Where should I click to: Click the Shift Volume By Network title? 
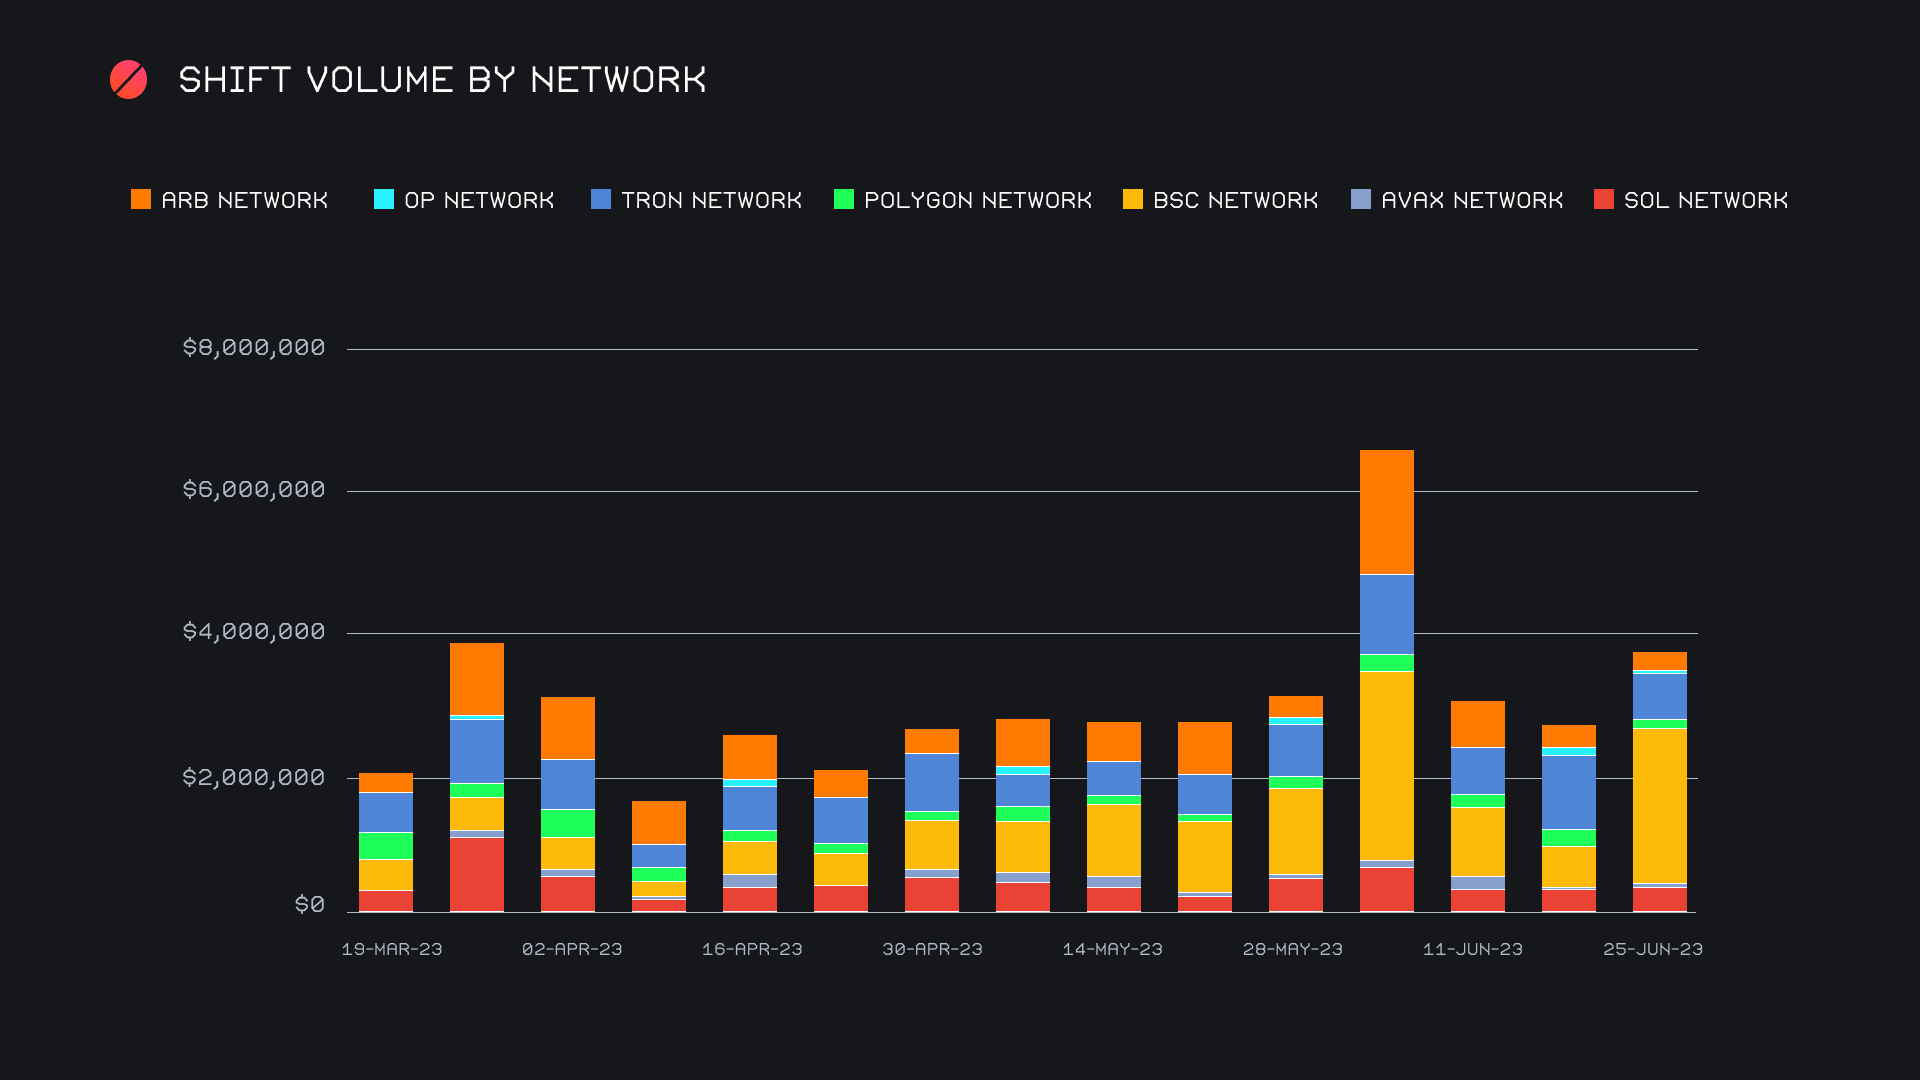(442, 80)
